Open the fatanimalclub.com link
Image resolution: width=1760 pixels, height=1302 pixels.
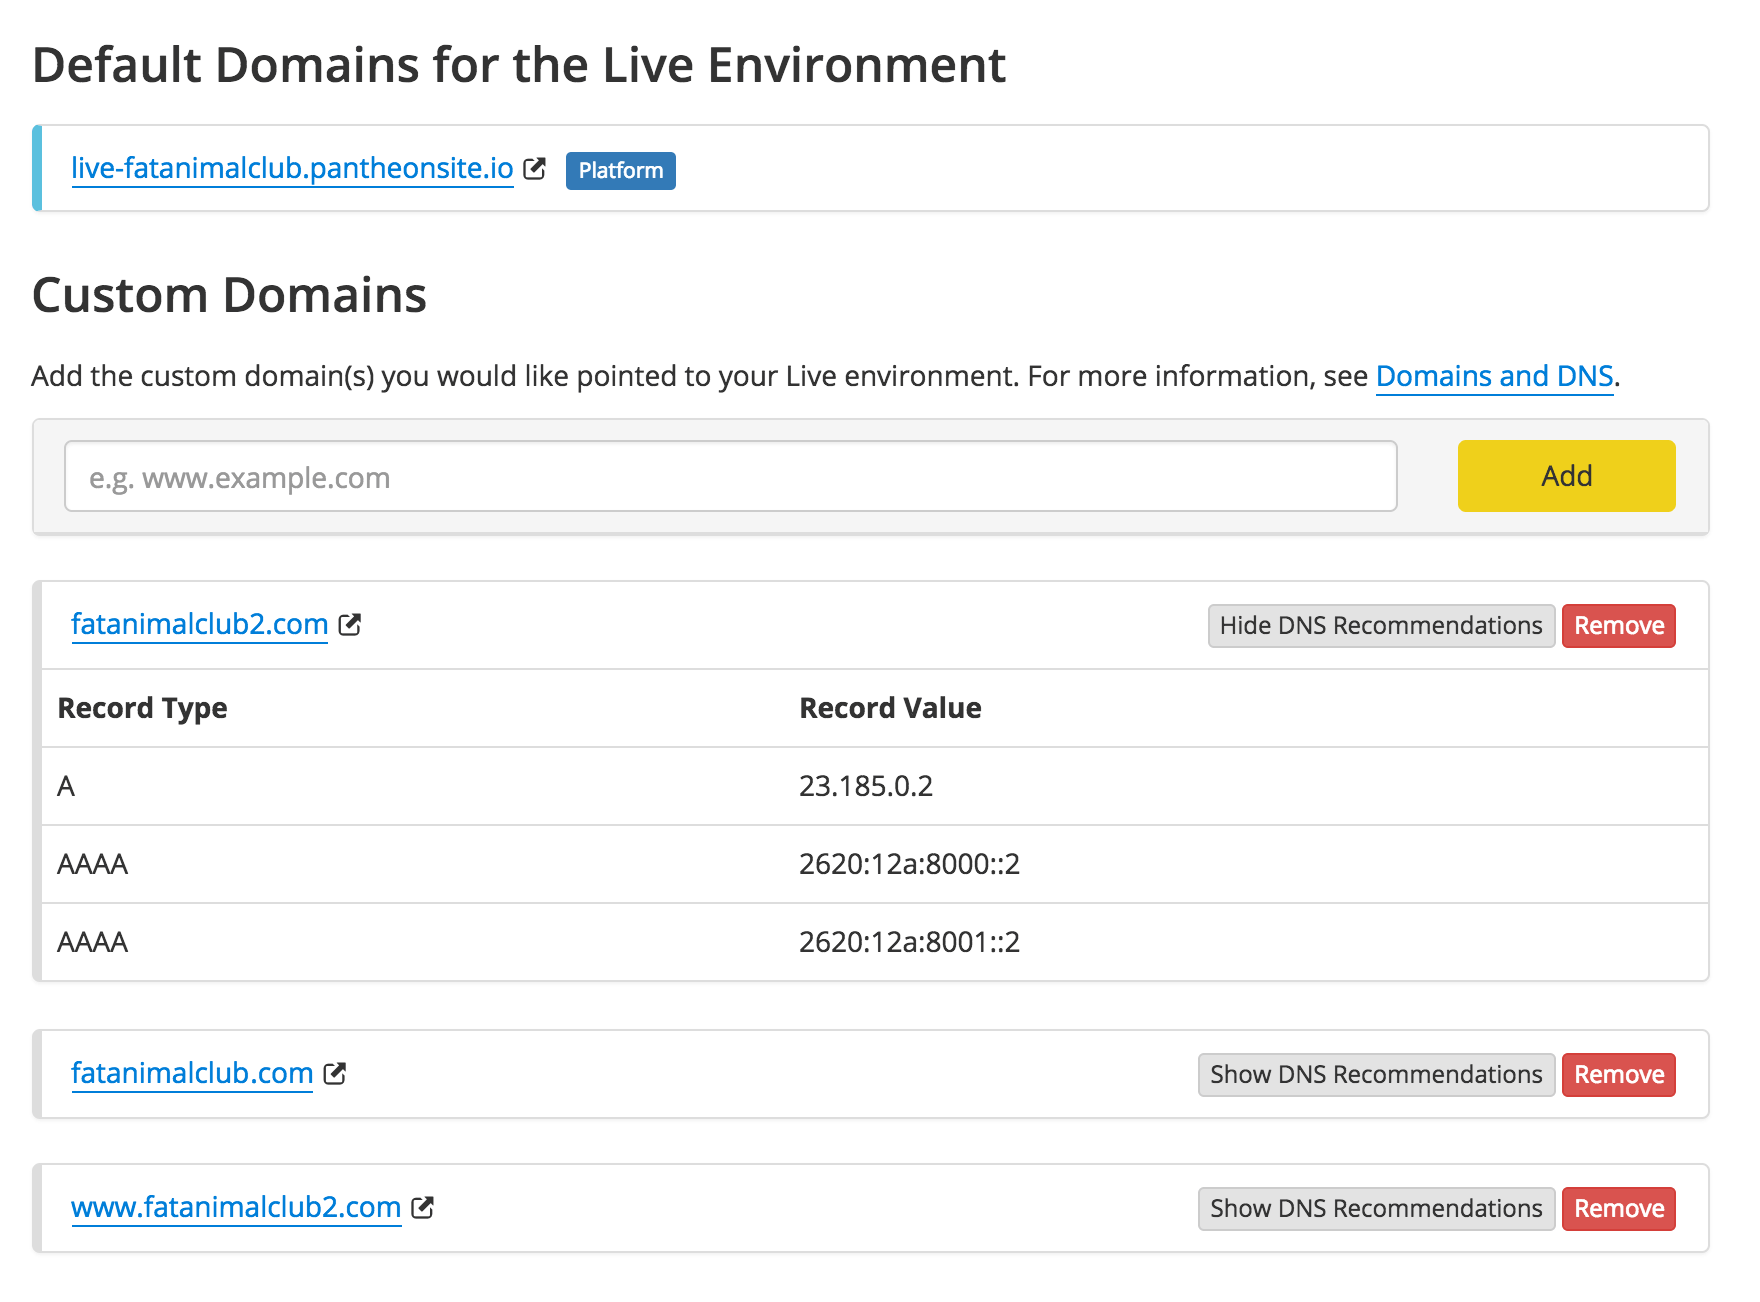point(192,1073)
